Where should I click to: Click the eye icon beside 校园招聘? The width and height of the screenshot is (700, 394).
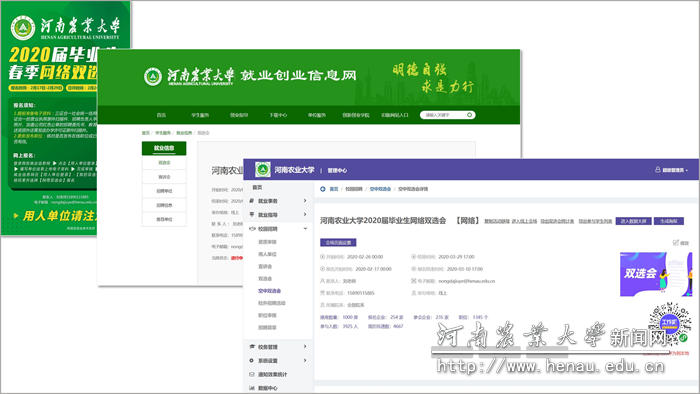[x=252, y=229]
